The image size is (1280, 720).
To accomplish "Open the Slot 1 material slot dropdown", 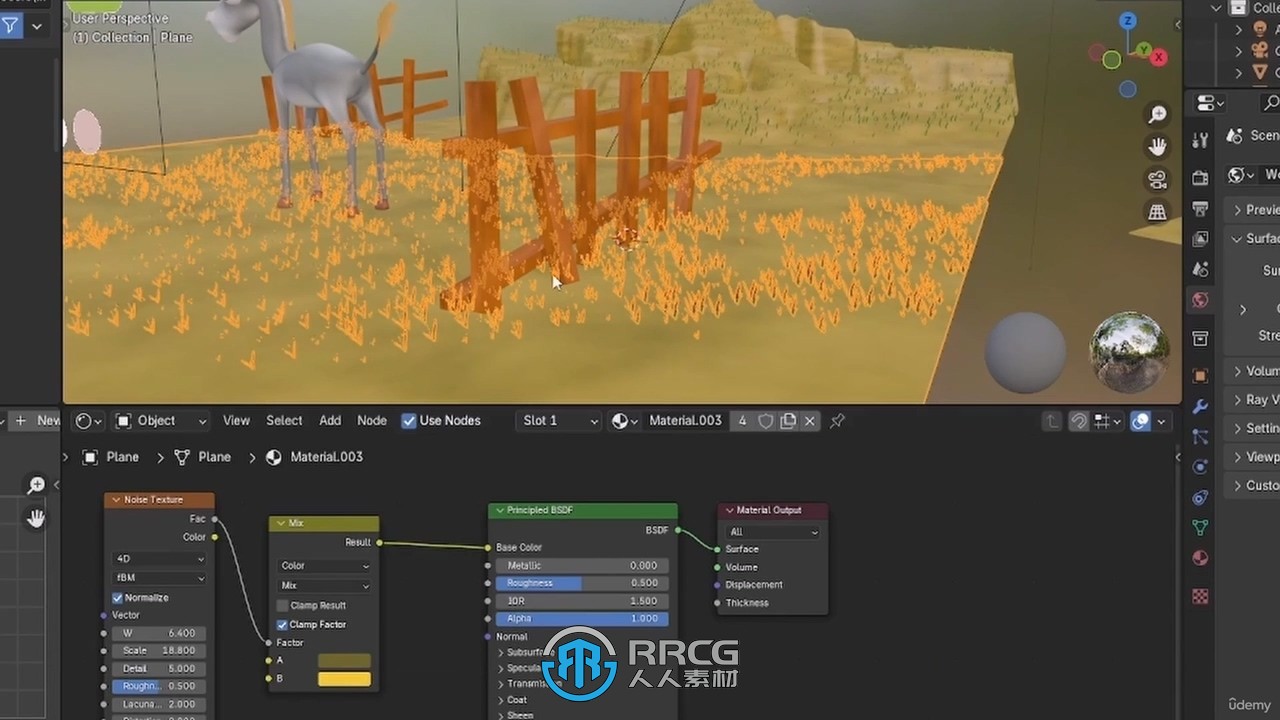I will tap(558, 421).
